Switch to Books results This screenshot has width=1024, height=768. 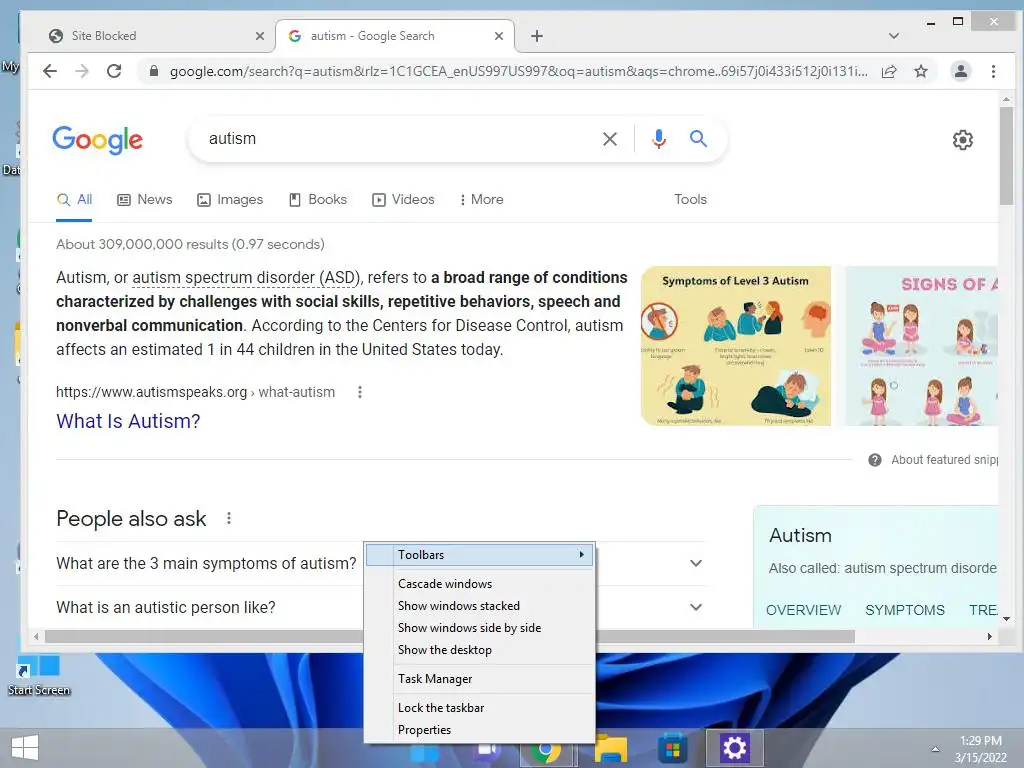[317, 200]
